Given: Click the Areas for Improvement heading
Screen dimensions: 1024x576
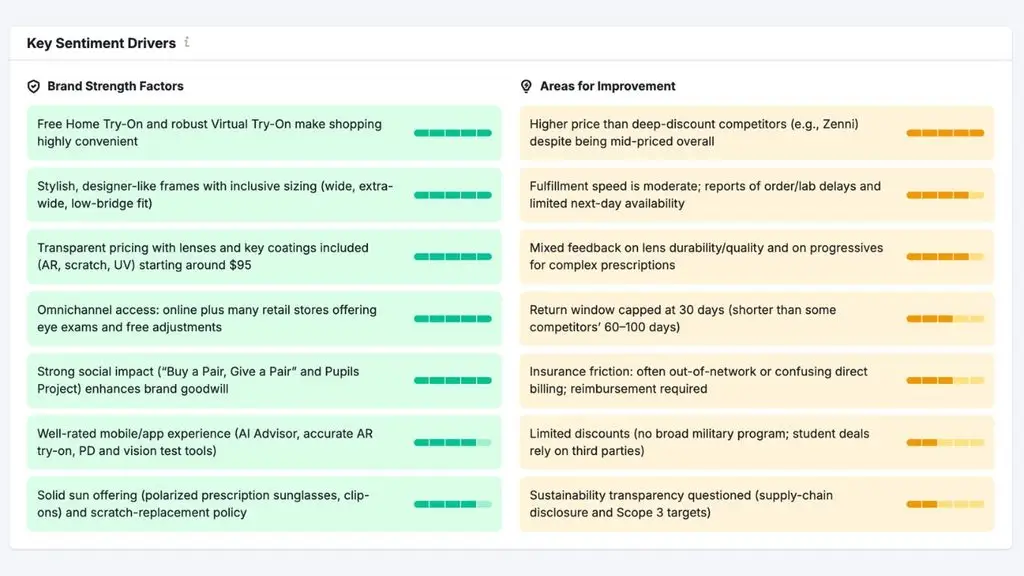Looking at the screenshot, I should [x=607, y=86].
